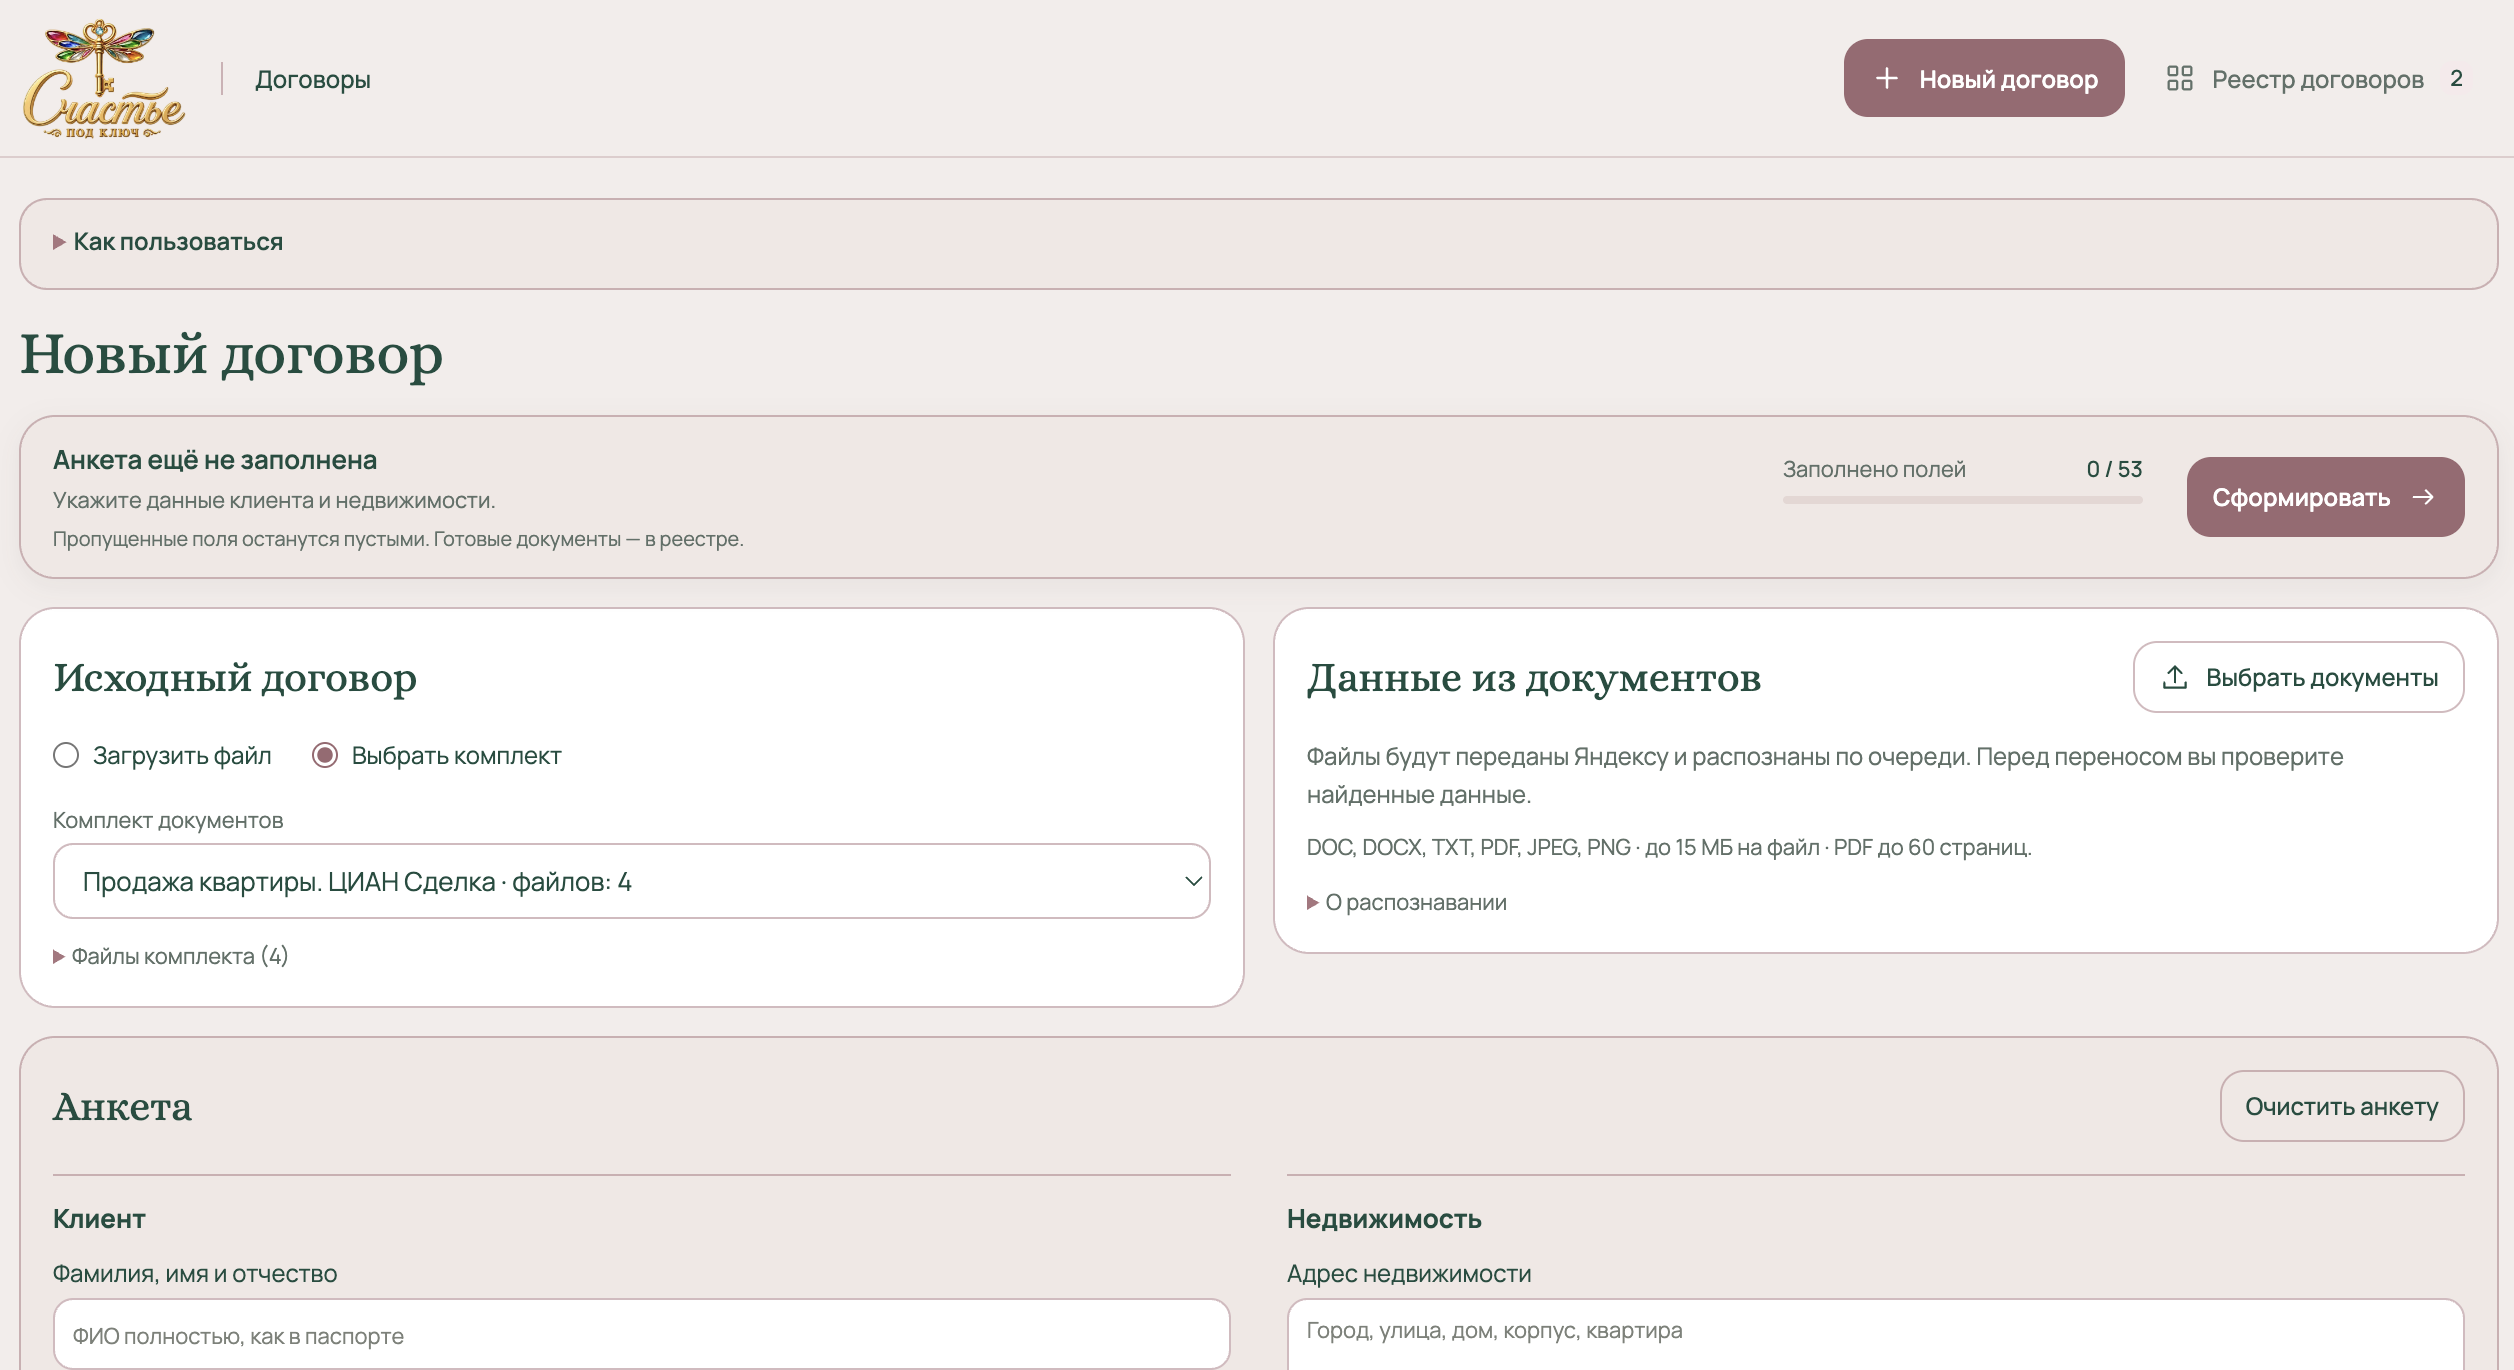Open the Комплект документов dropdown
The height and width of the screenshot is (1370, 2514).
tap(631, 881)
